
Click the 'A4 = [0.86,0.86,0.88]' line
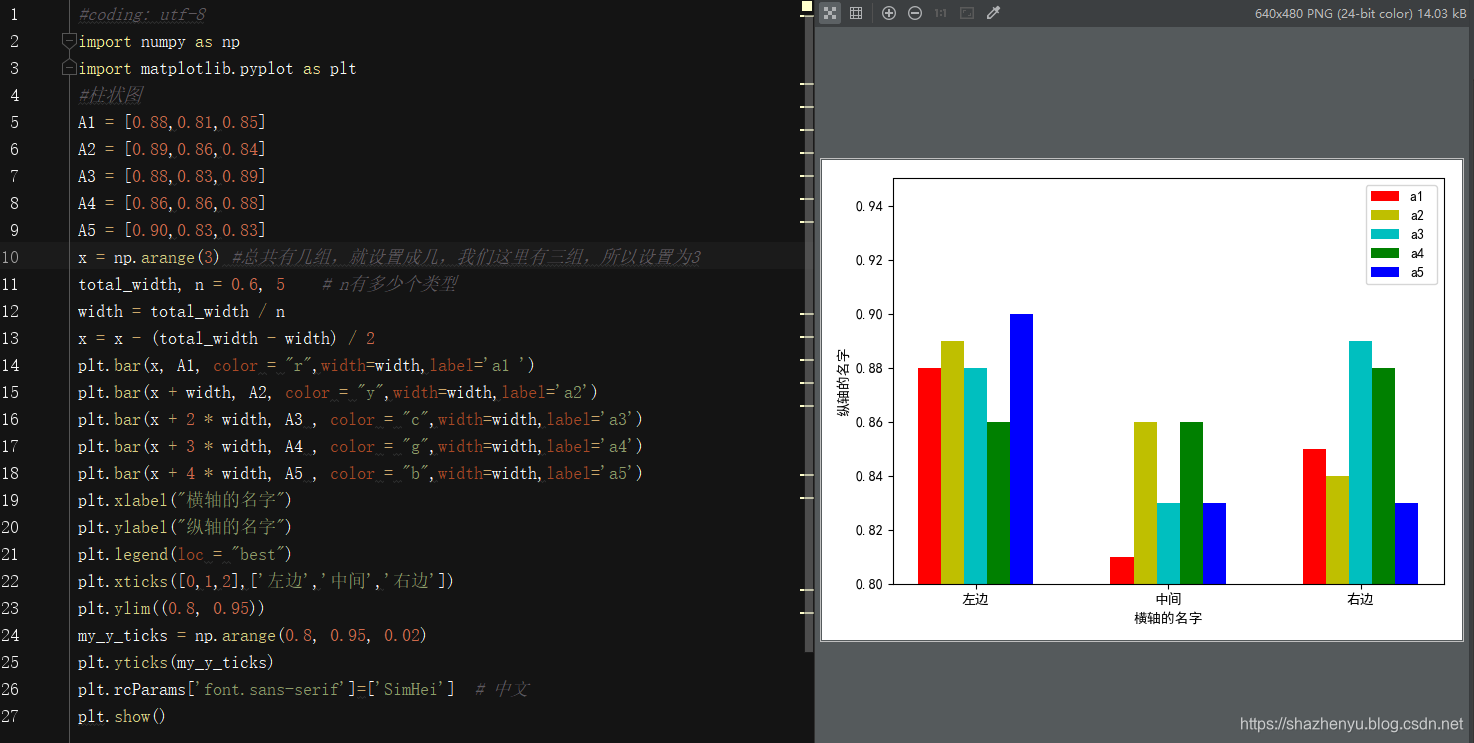tap(172, 203)
